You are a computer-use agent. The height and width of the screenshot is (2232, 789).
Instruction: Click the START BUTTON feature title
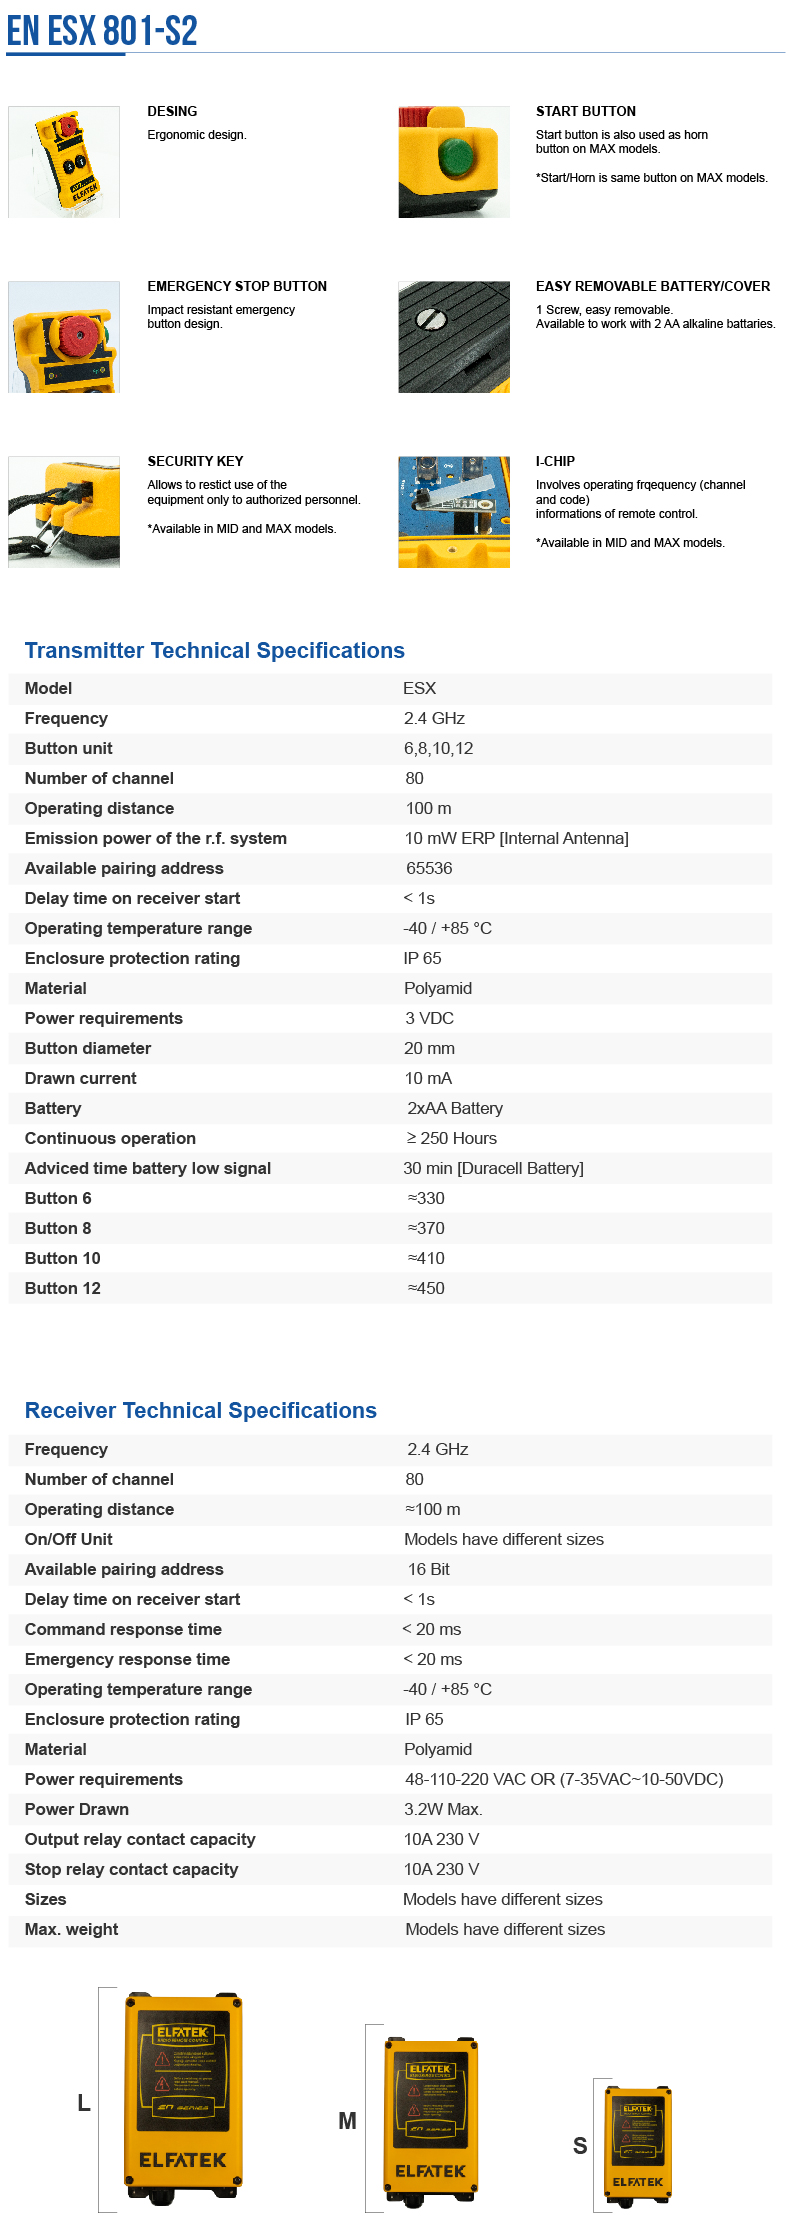[585, 111]
